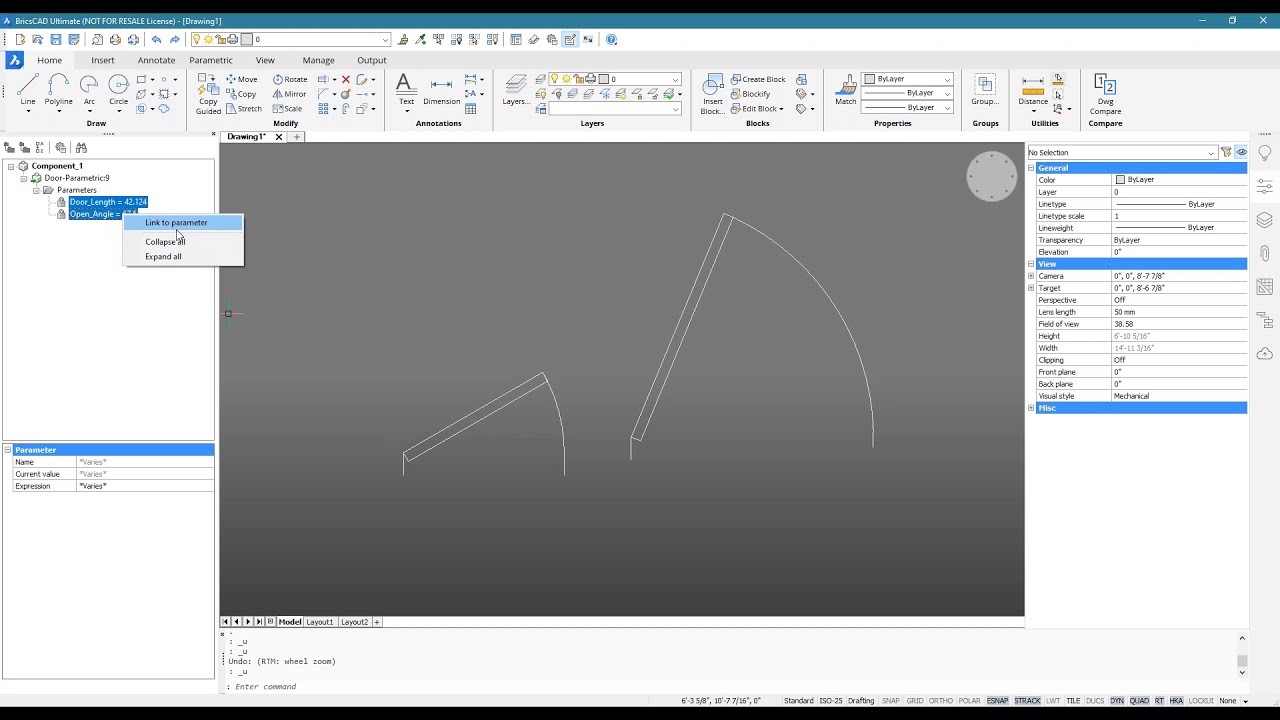Open the ByLayer color dropdown in ribbon
The height and width of the screenshot is (720, 1280).
(x=907, y=79)
